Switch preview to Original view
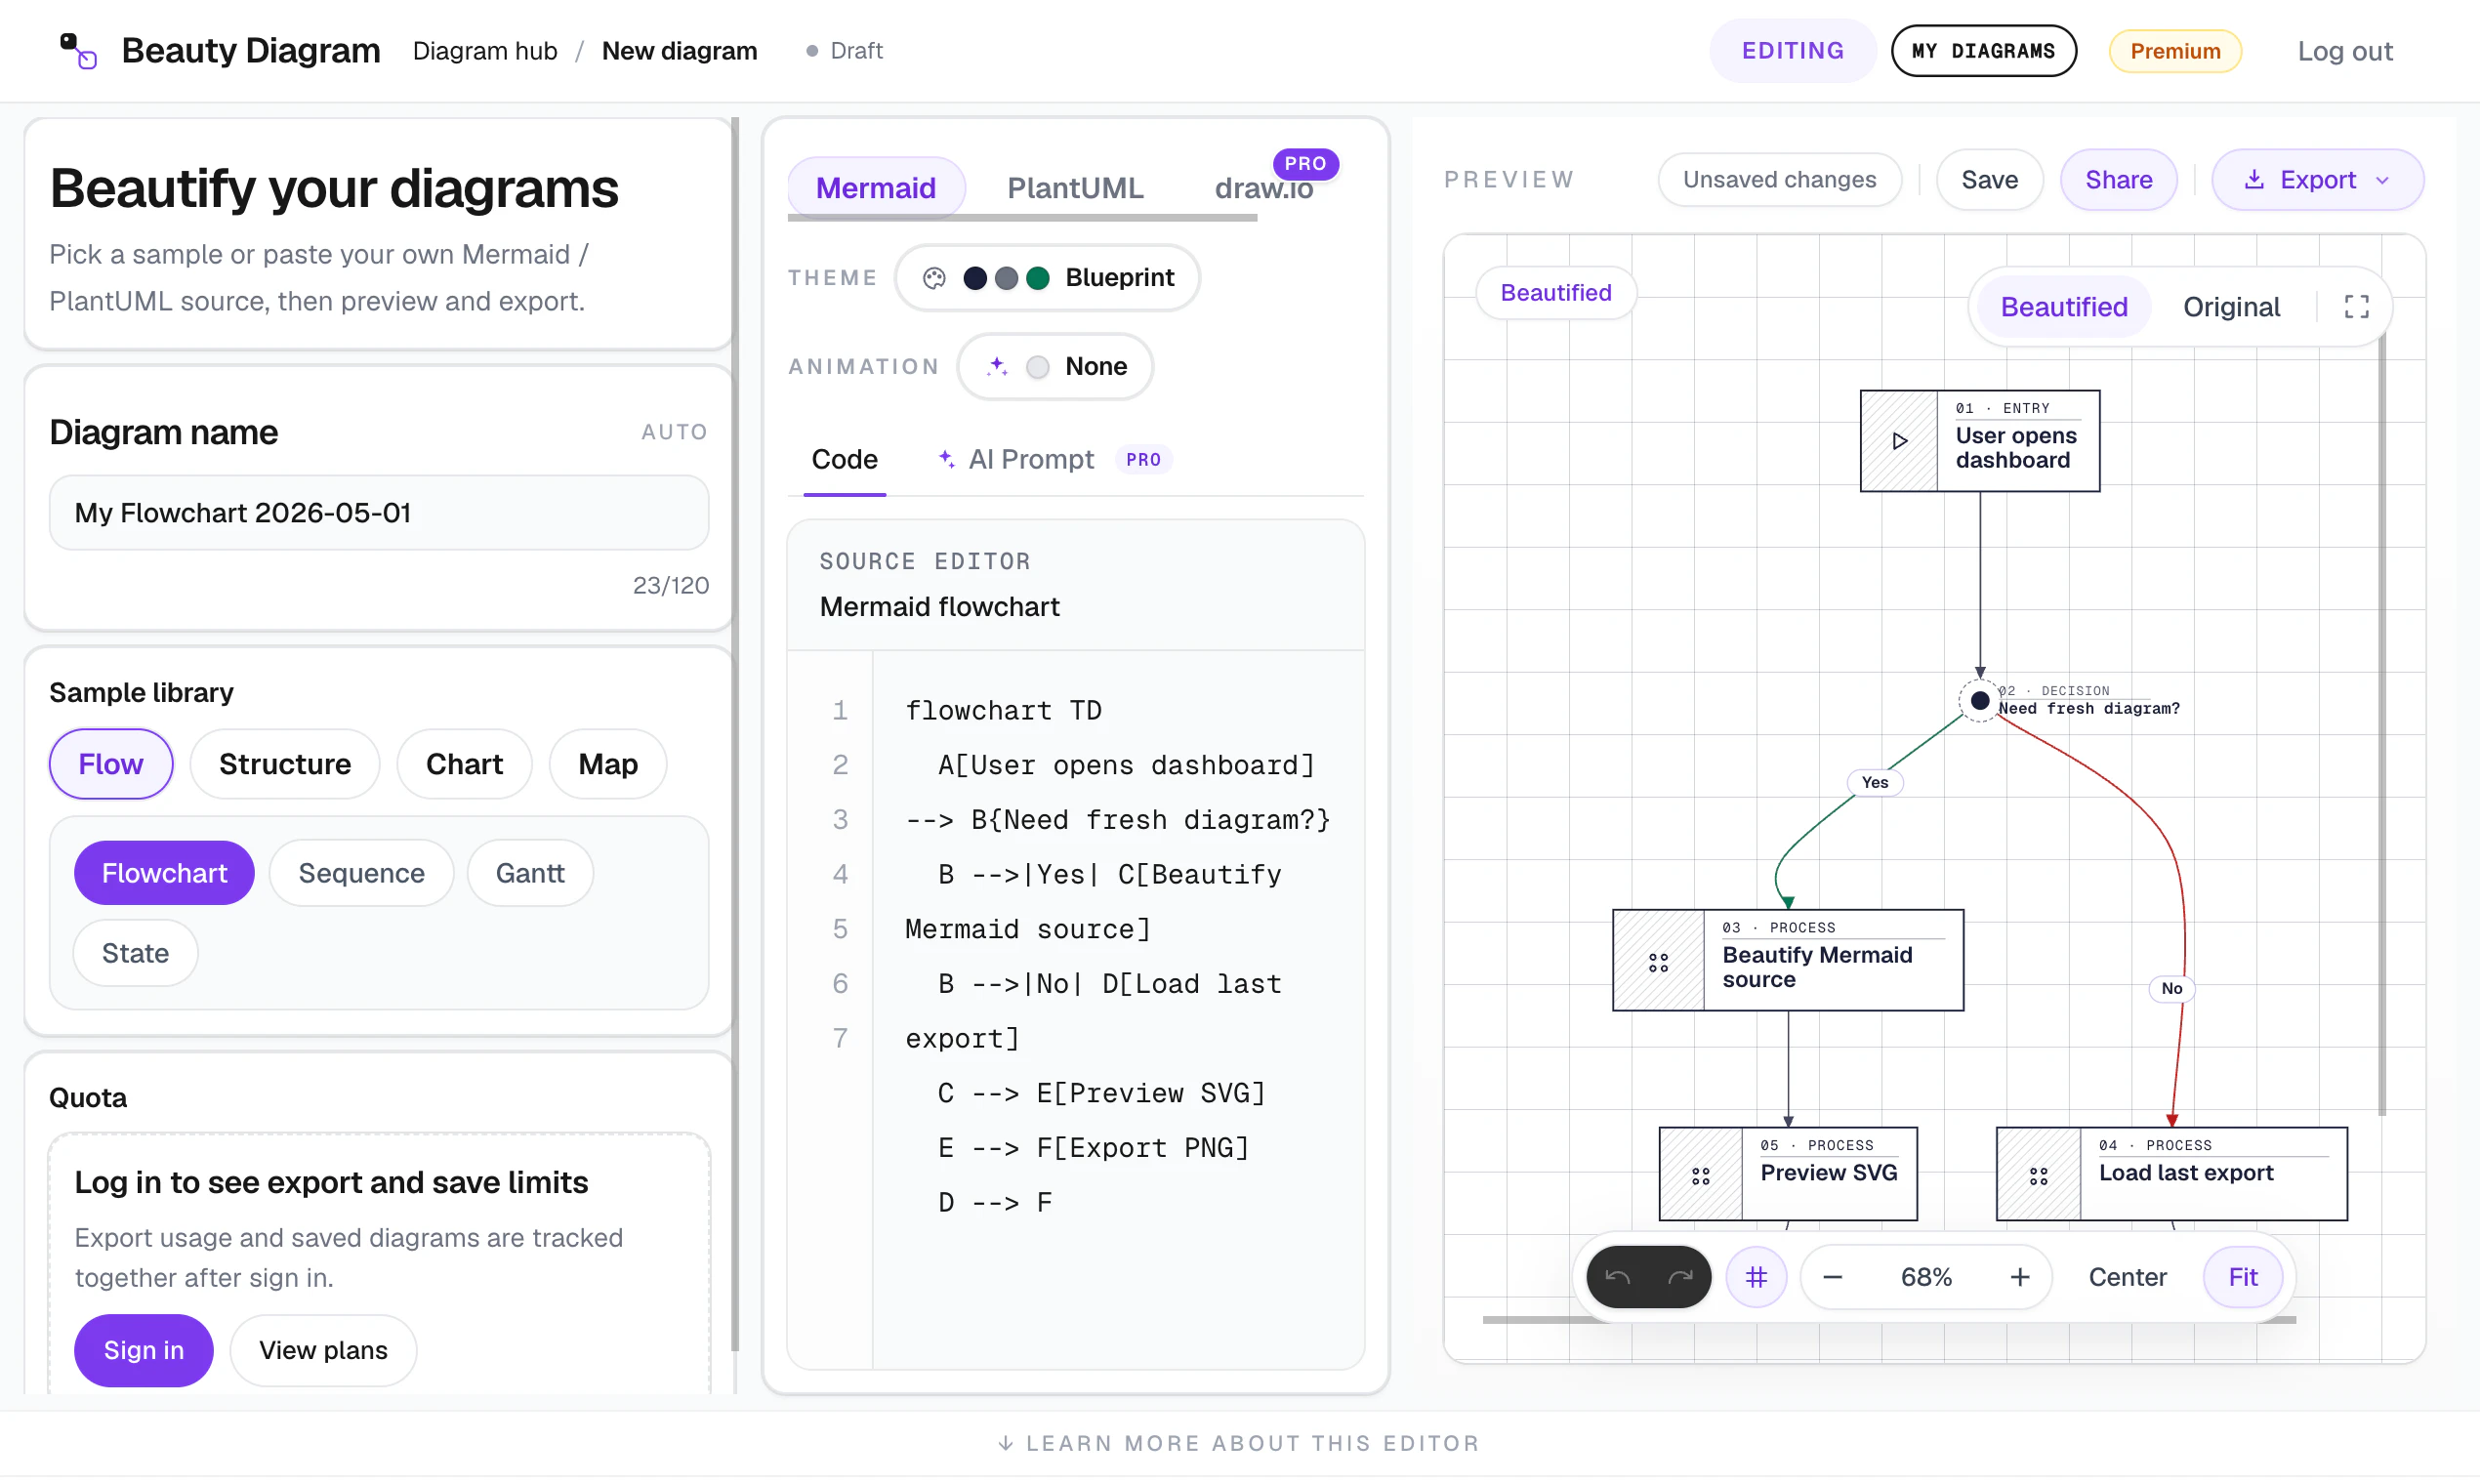 (x=2231, y=307)
